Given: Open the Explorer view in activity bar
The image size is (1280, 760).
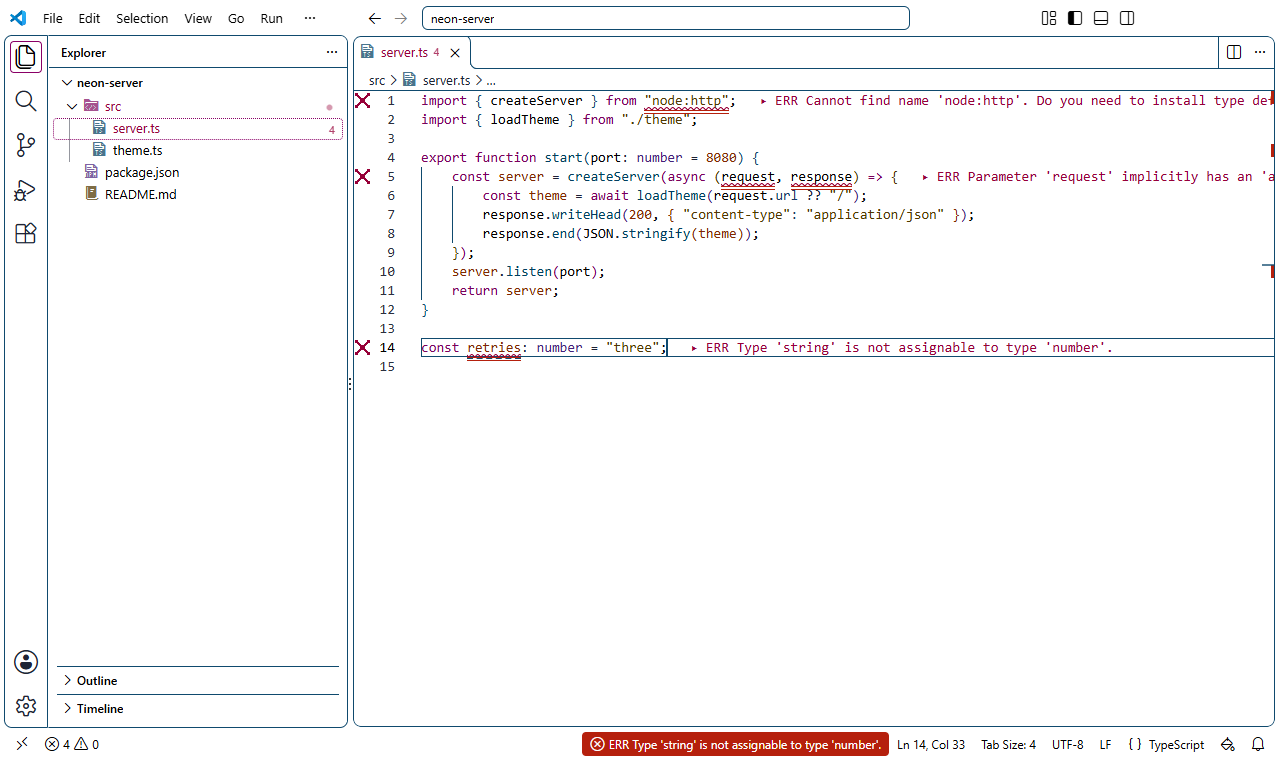Looking at the screenshot, I should (26, 57).
